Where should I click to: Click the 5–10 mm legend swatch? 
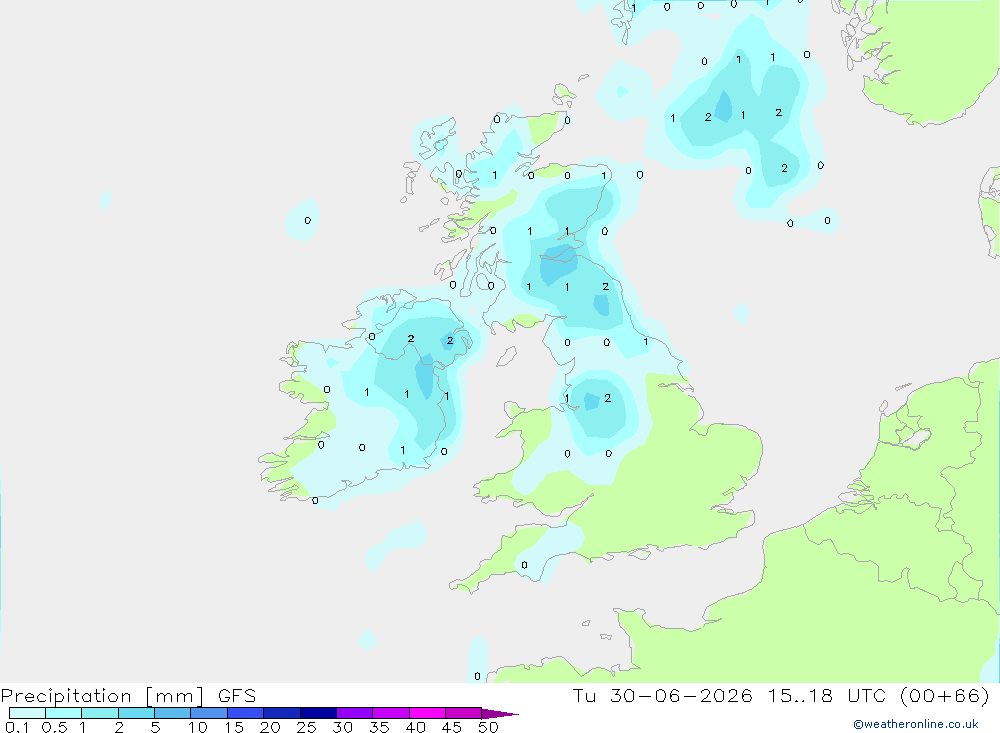173,713
